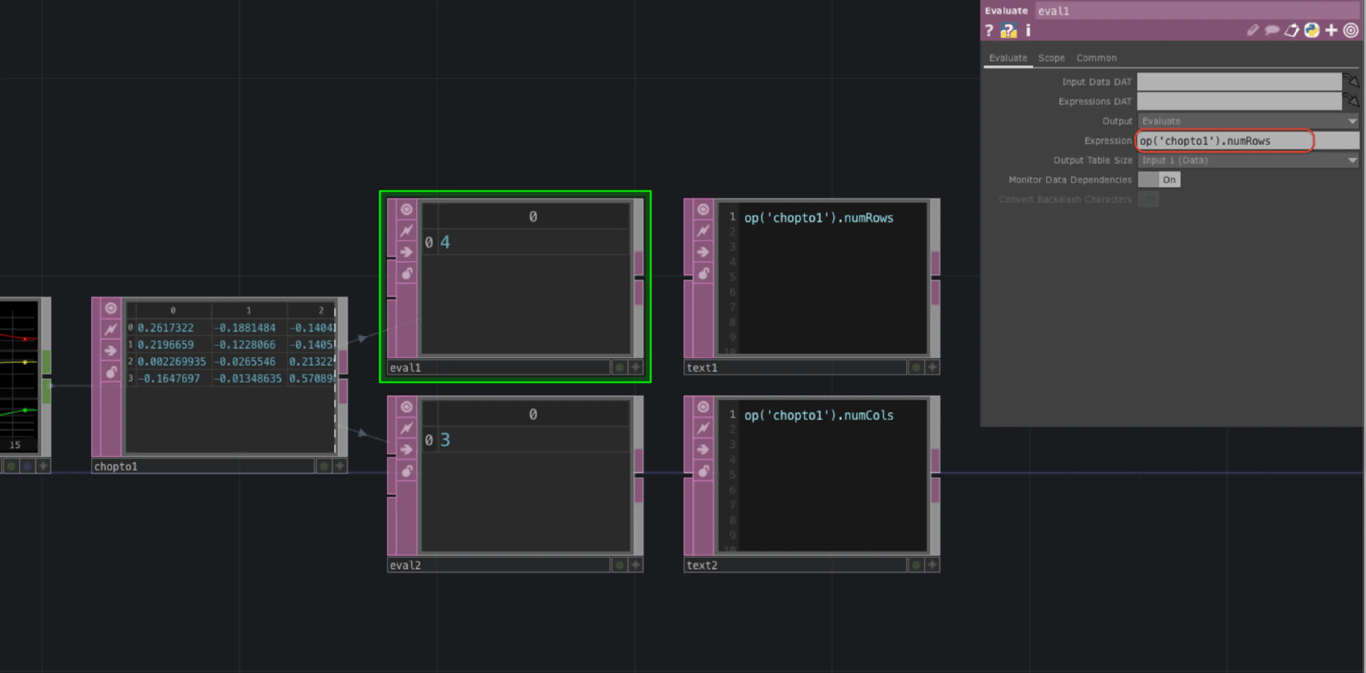Click the eval1 title in parameter dialog header

click(x=1055, y=11)
